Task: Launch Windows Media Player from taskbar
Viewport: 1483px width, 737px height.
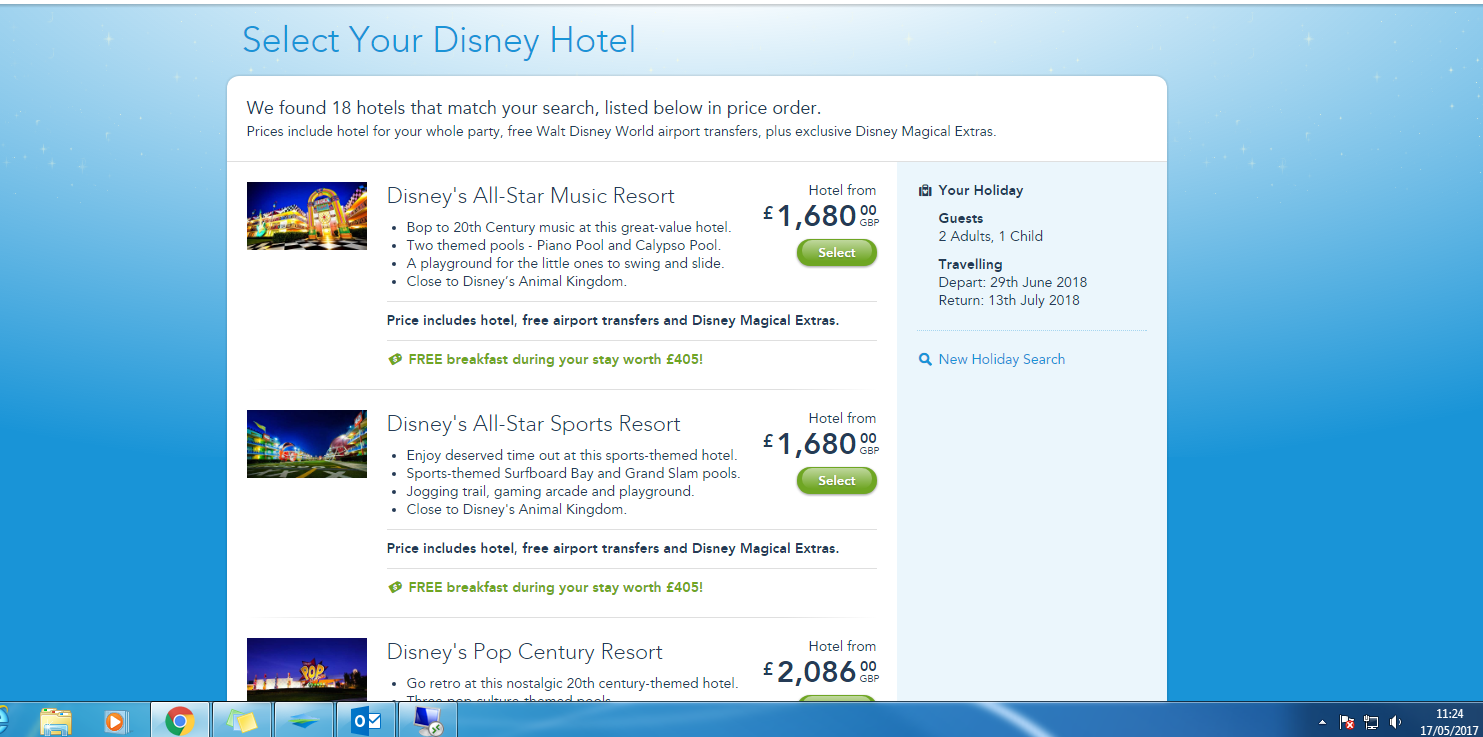Action: pyautogui.click(x=117, y=720)
